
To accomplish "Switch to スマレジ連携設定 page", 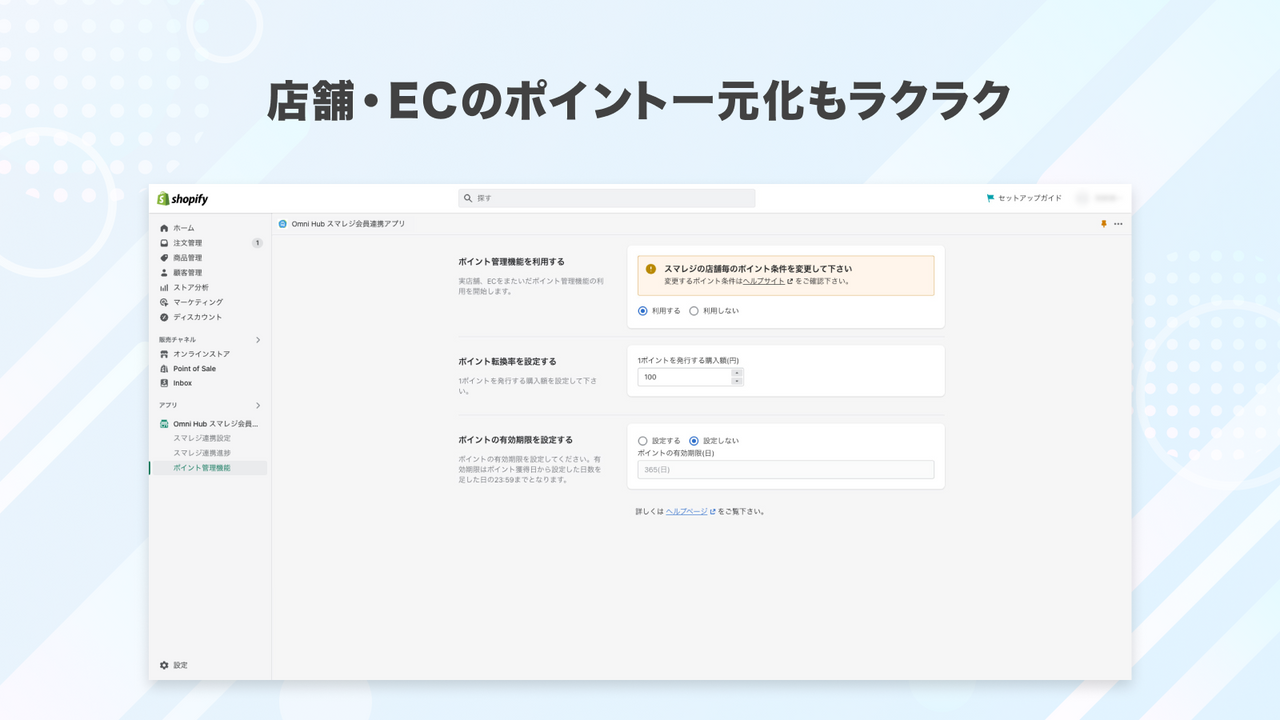I will pyautogui.click(x=200, y=437).
